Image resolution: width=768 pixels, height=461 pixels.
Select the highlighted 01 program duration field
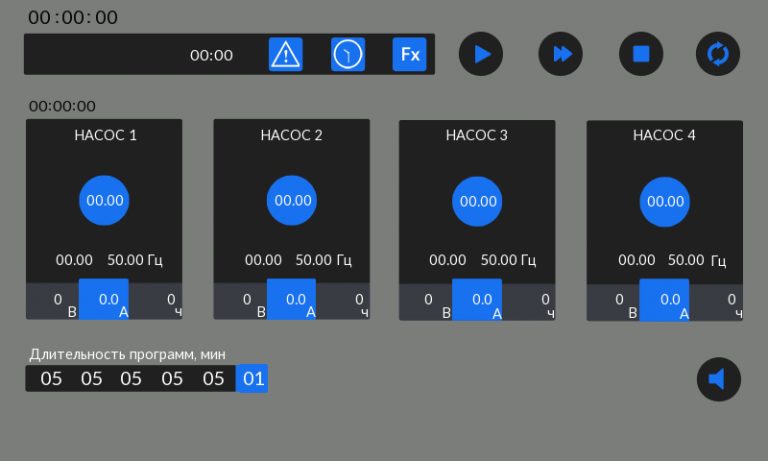coord(252,379)
